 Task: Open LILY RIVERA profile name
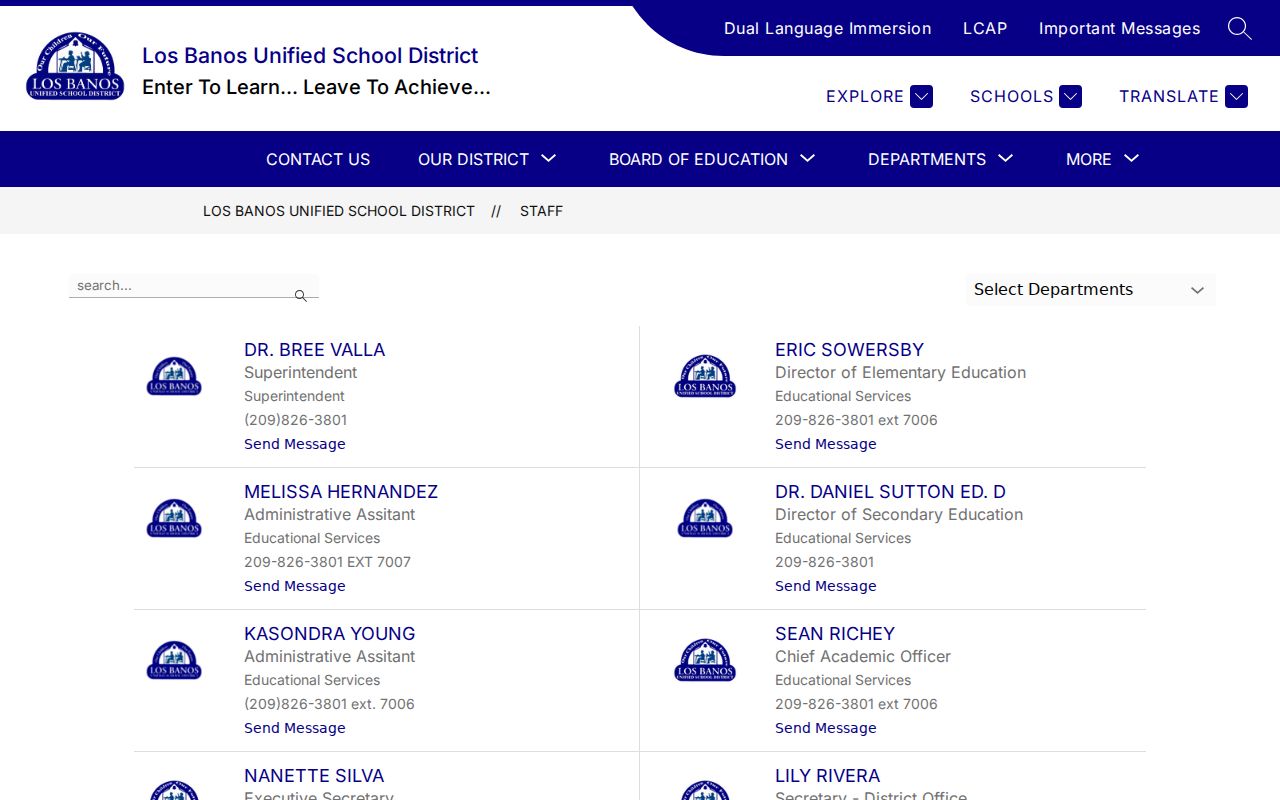point(827,776)
